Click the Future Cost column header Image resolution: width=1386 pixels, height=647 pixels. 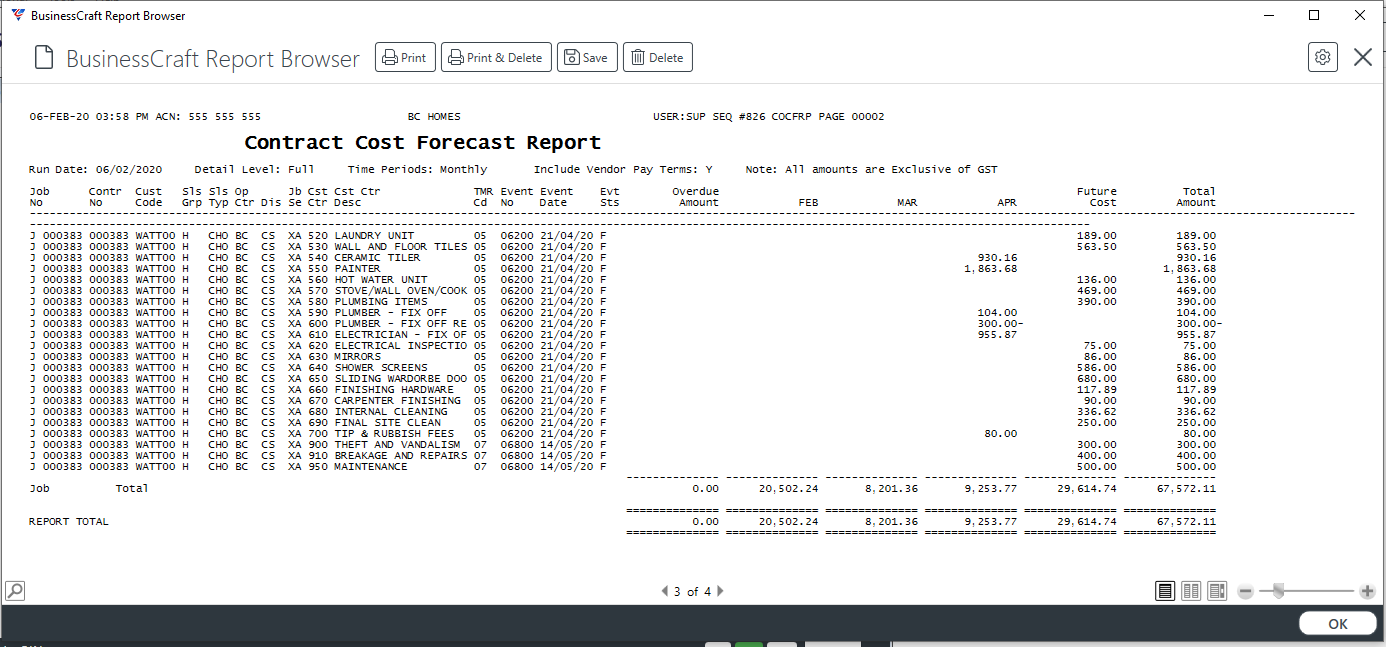tap(1097, 197)
